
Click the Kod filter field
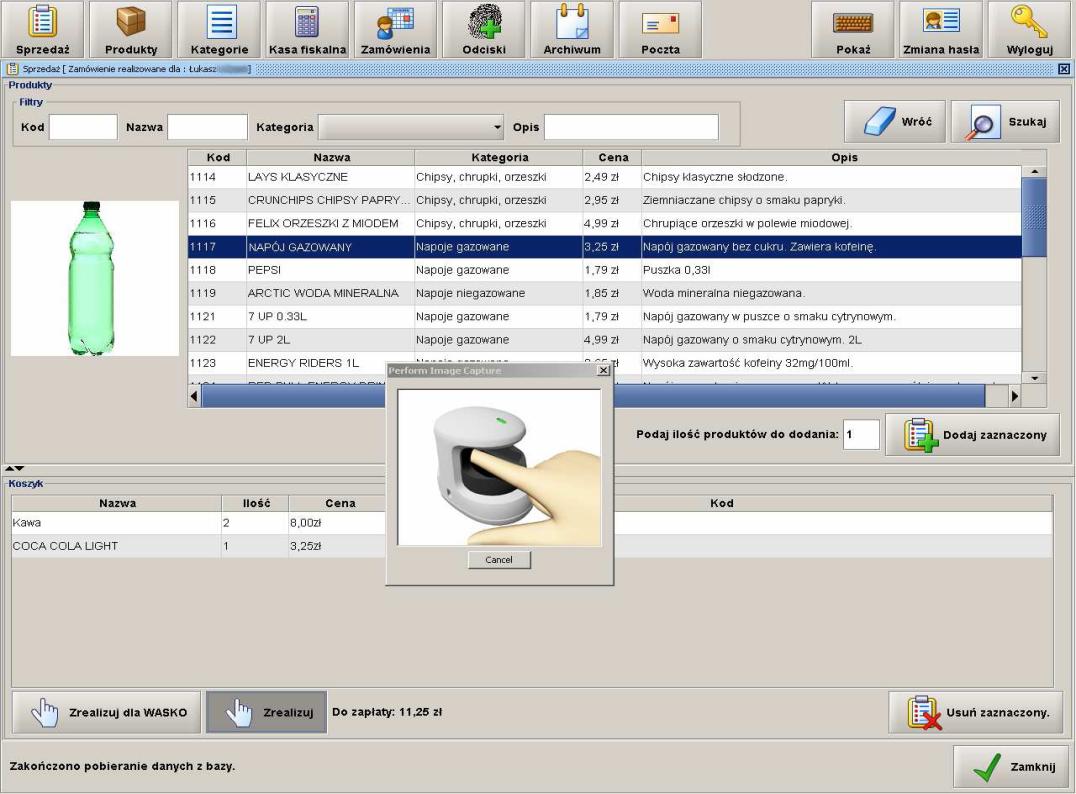click(x=83, y=127)
